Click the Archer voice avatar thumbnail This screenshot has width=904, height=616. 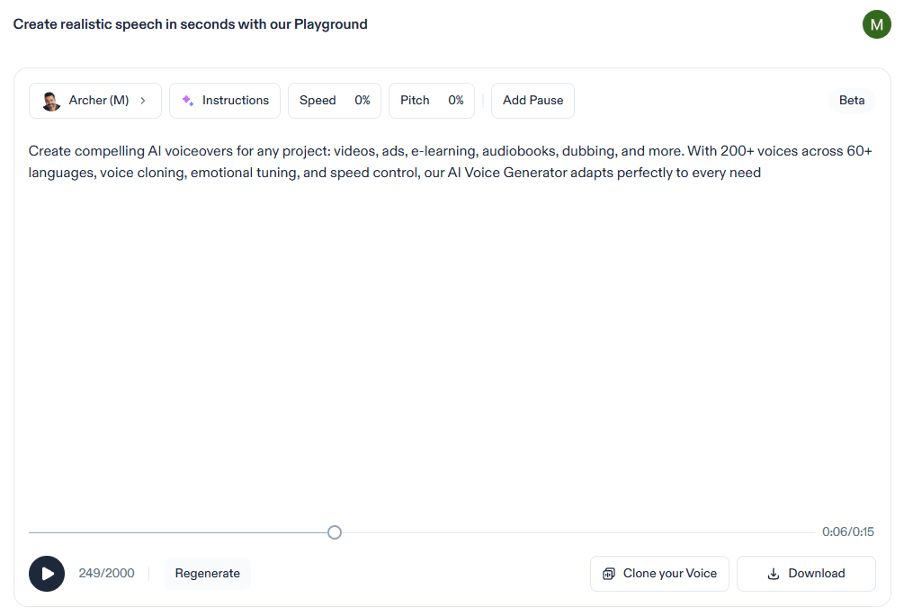pos(51,101)
